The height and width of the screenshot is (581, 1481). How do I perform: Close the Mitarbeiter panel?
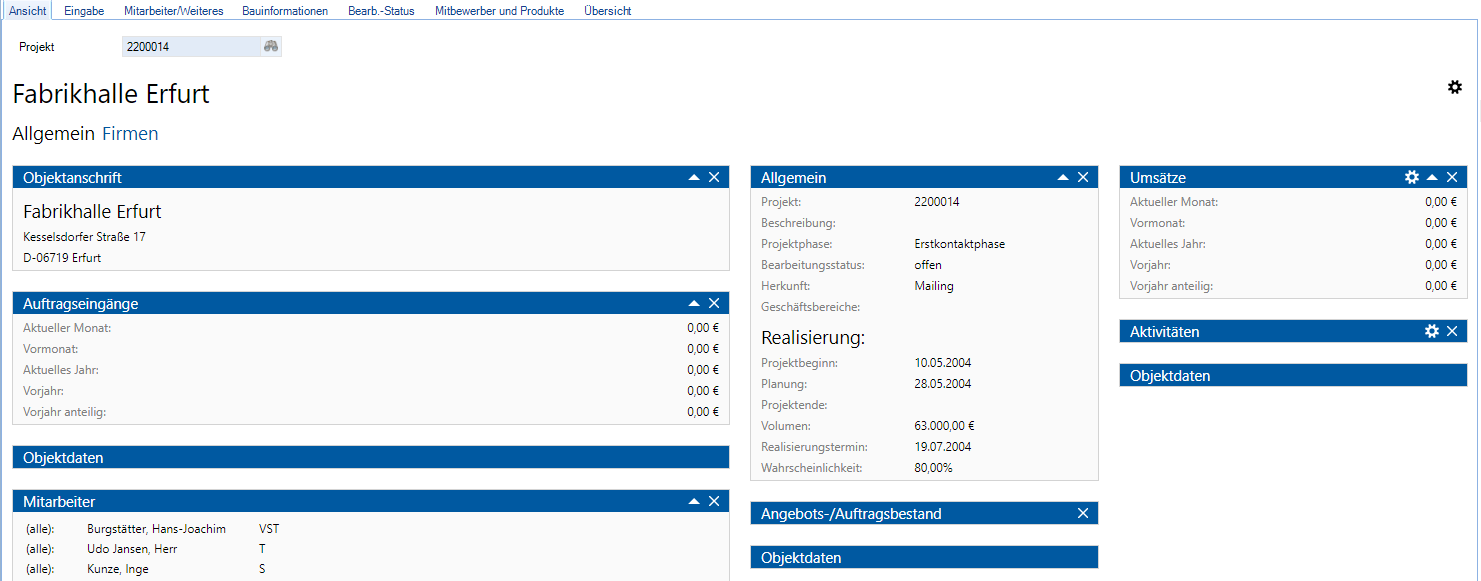point(714,501)
